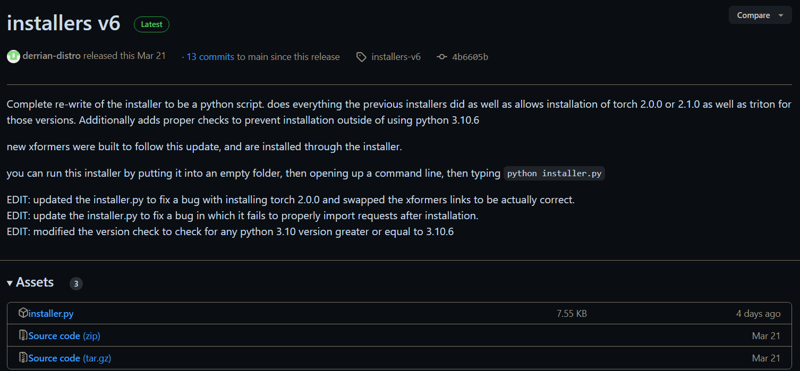Open the Compare dropdown

[x=760, y=15]
